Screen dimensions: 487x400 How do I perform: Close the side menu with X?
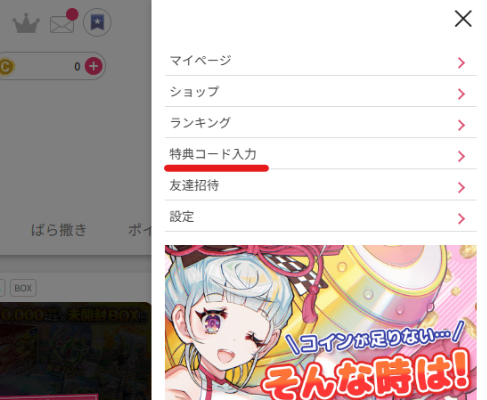click(x=463, y=18)
